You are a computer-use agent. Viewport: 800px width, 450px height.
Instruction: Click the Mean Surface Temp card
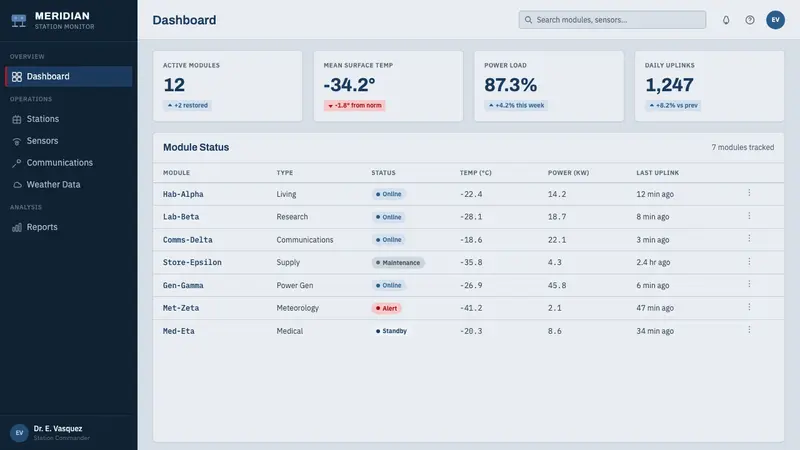(x=388, y=86)
